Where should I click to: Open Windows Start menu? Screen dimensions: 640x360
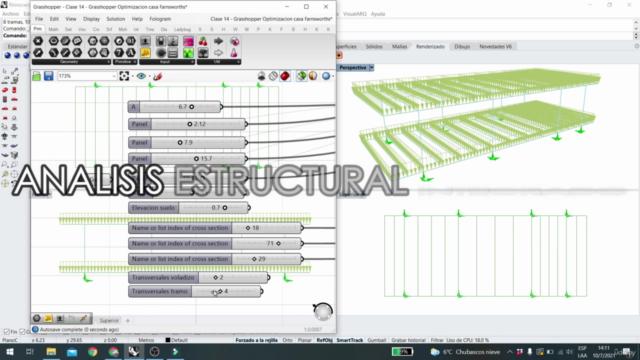pyautogui.click(x=9, y=352)
